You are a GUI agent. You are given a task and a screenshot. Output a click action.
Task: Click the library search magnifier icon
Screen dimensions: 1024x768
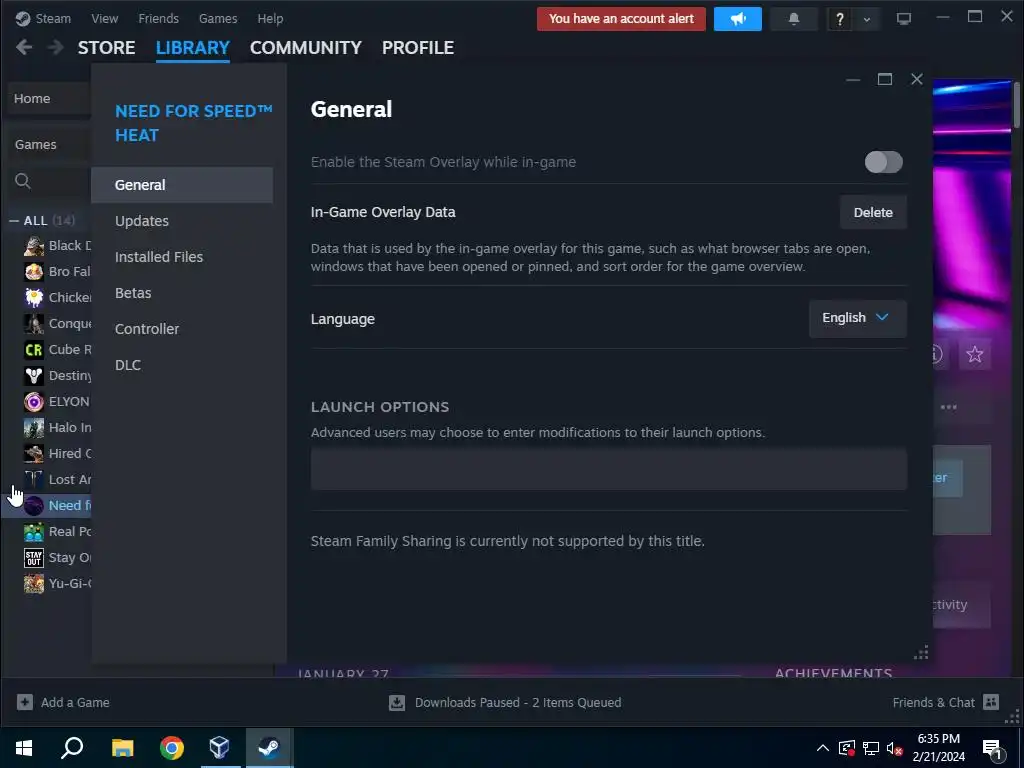coord(23,181)
